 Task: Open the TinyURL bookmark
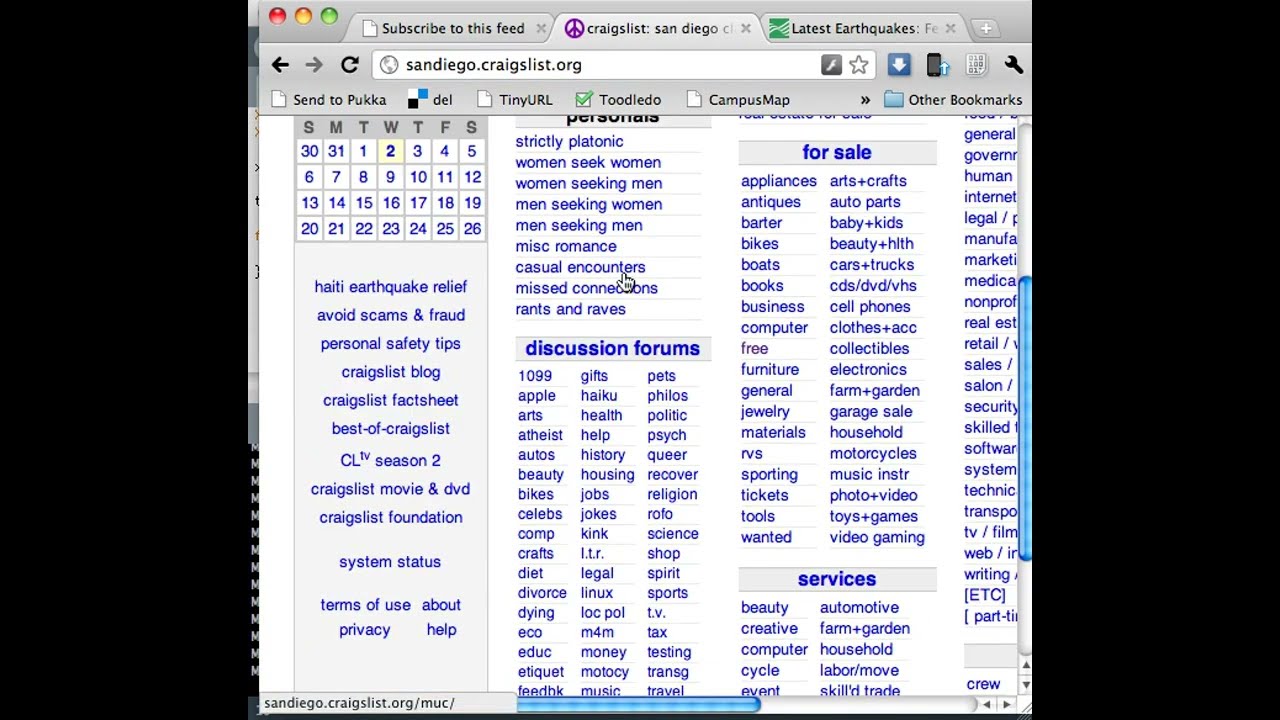point(514,100)
